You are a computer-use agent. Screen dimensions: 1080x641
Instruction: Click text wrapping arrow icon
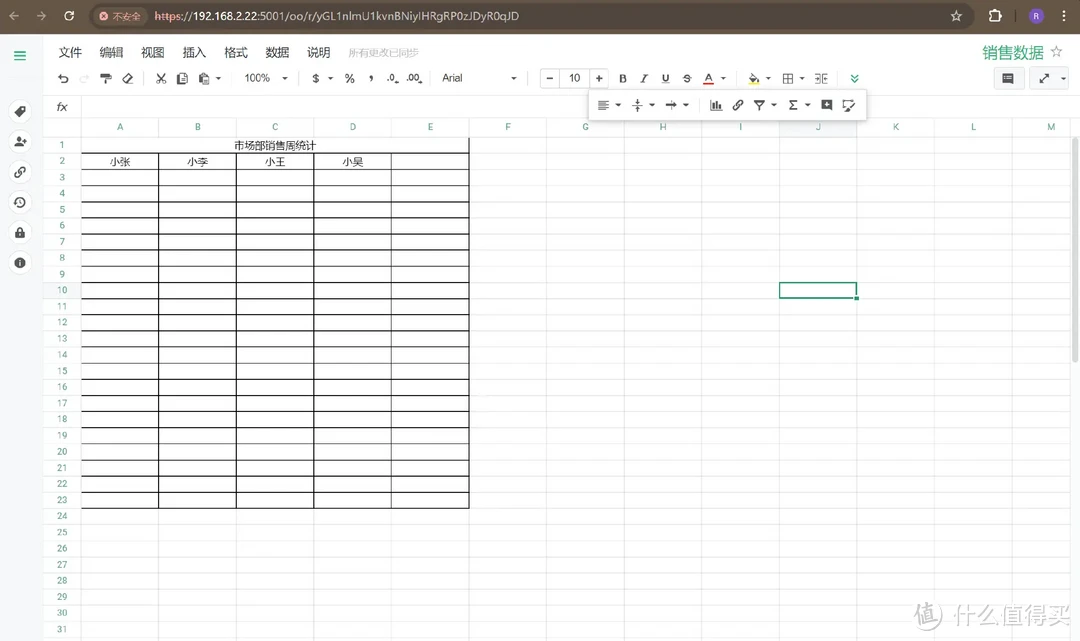(671, 105)
